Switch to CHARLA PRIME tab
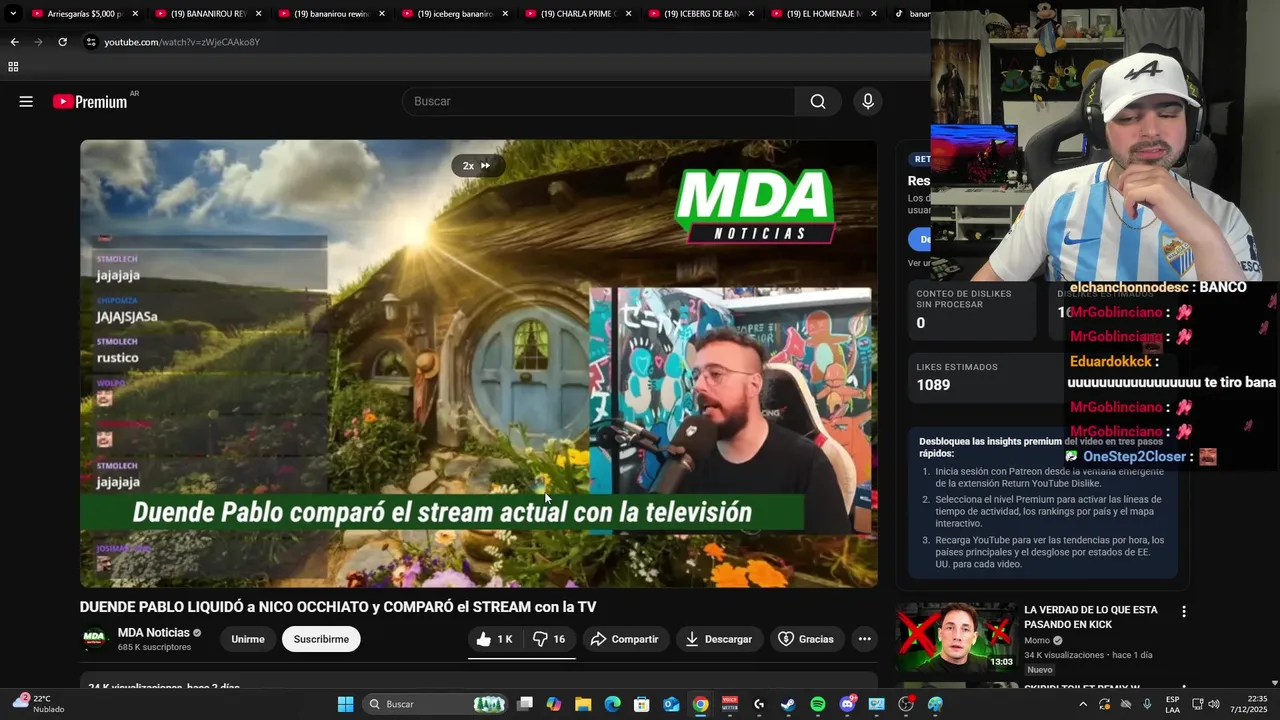This screenshot has width=1280, height=720. [577, 14]
